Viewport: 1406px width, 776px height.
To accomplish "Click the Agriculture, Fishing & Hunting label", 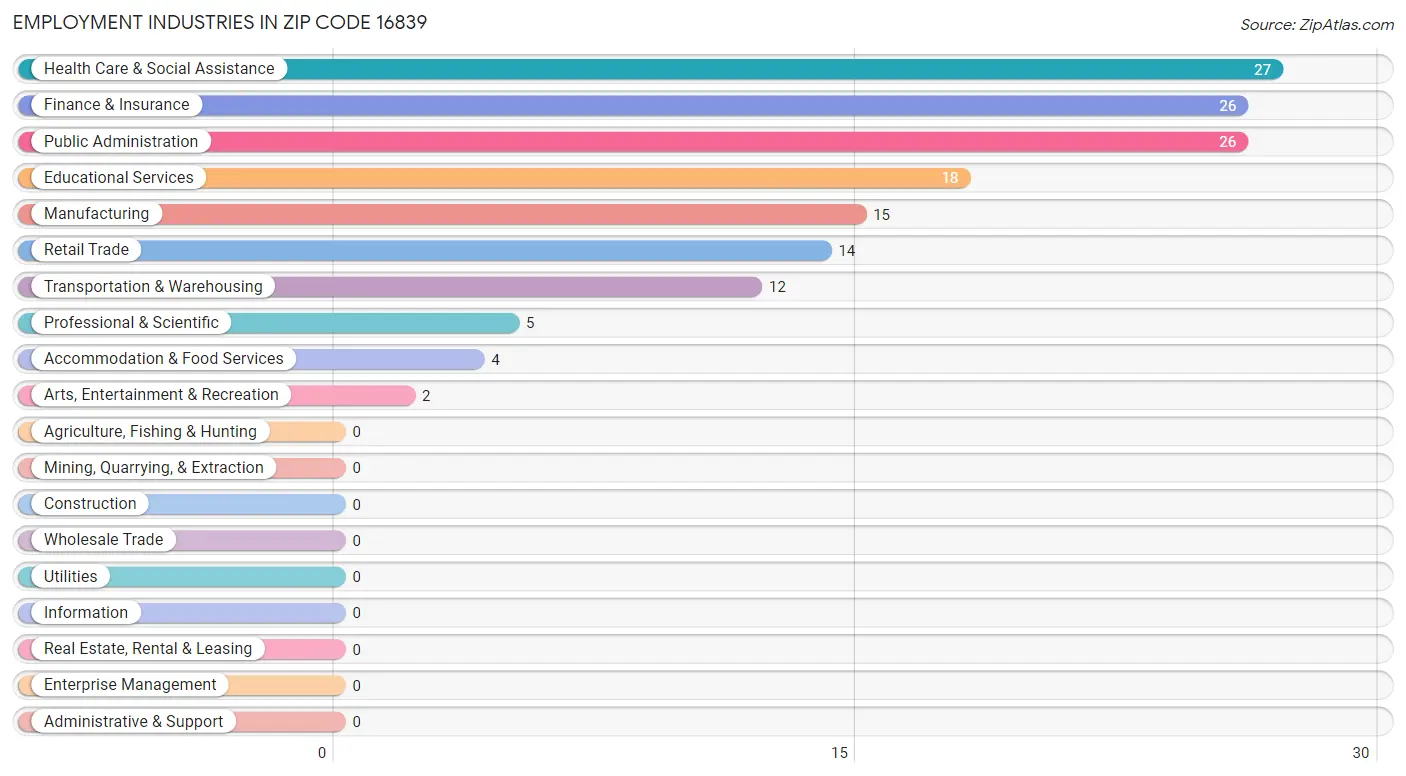I will point(150,432).
